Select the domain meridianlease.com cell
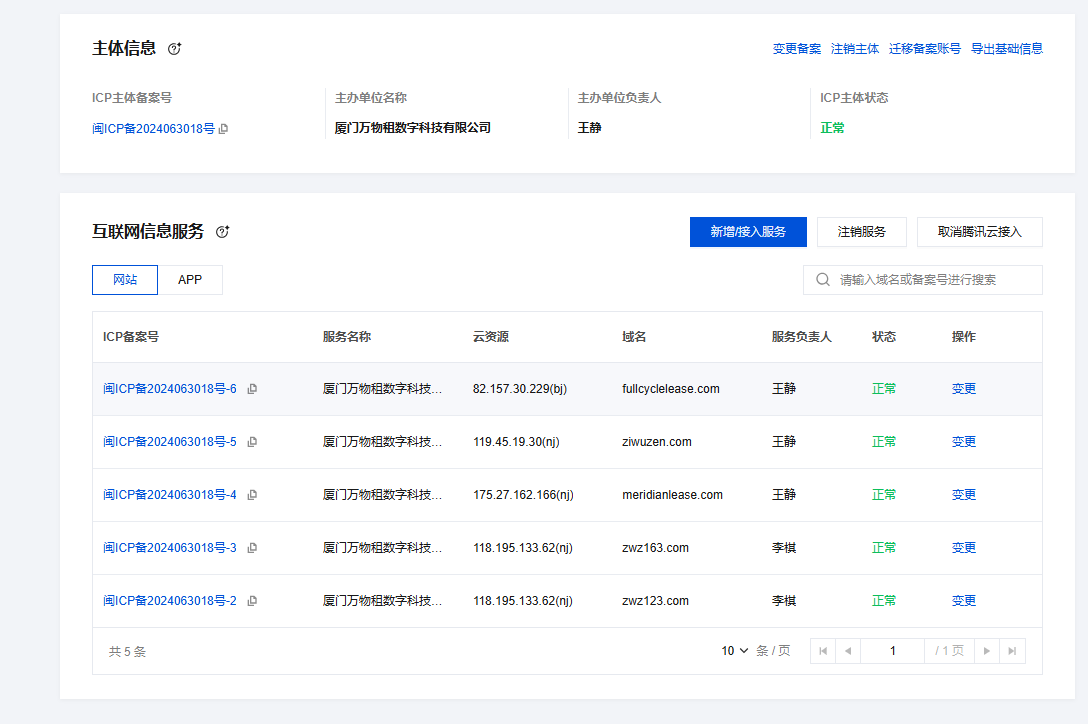Image resolution: width=1088 pixels, height=724 pixels. pos(672,495)
